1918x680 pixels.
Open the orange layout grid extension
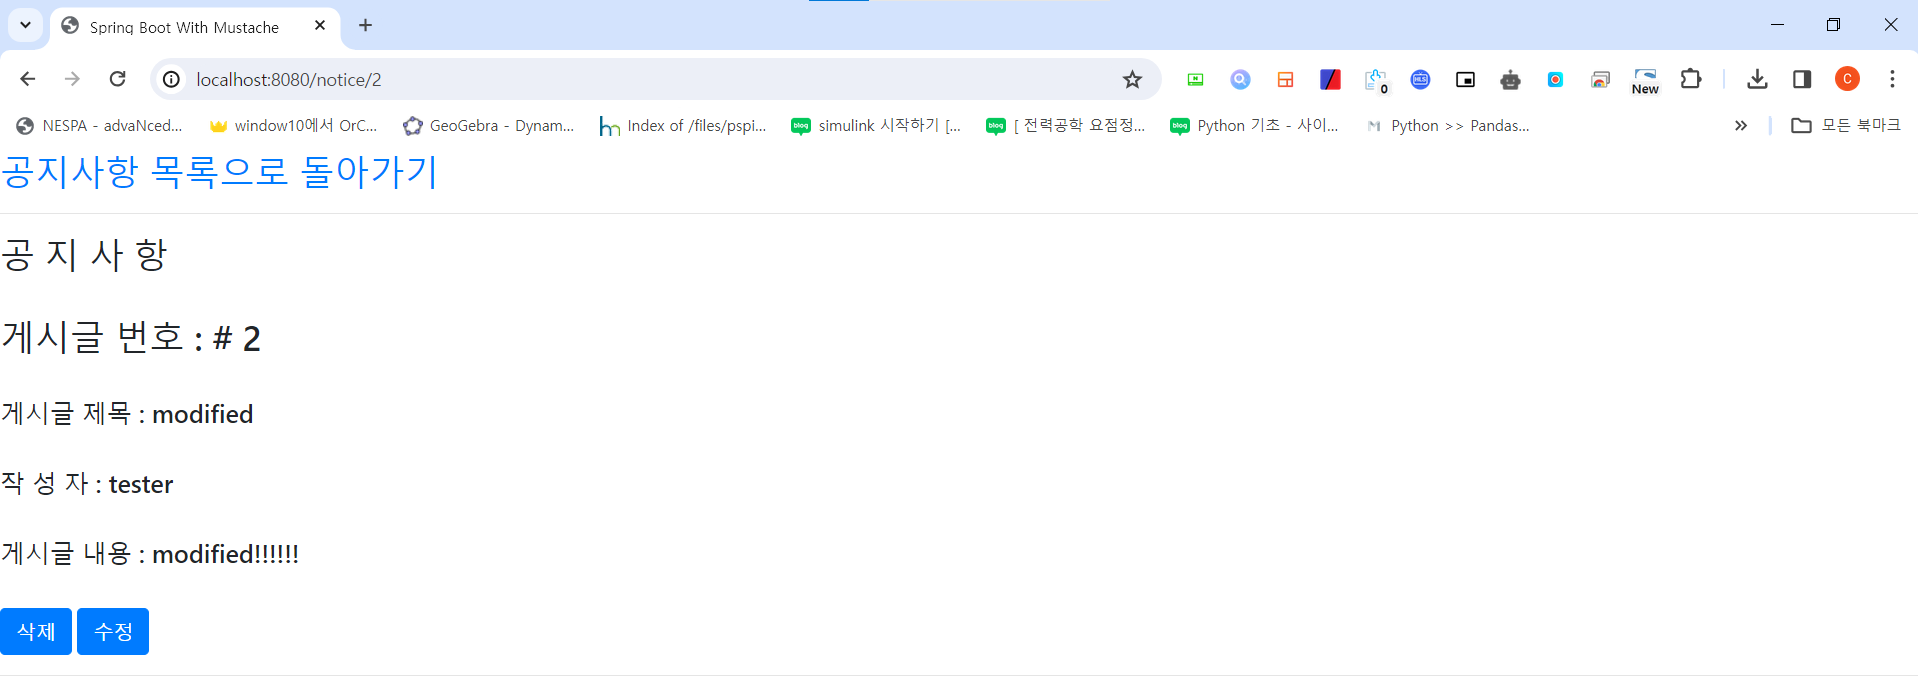1285,79
